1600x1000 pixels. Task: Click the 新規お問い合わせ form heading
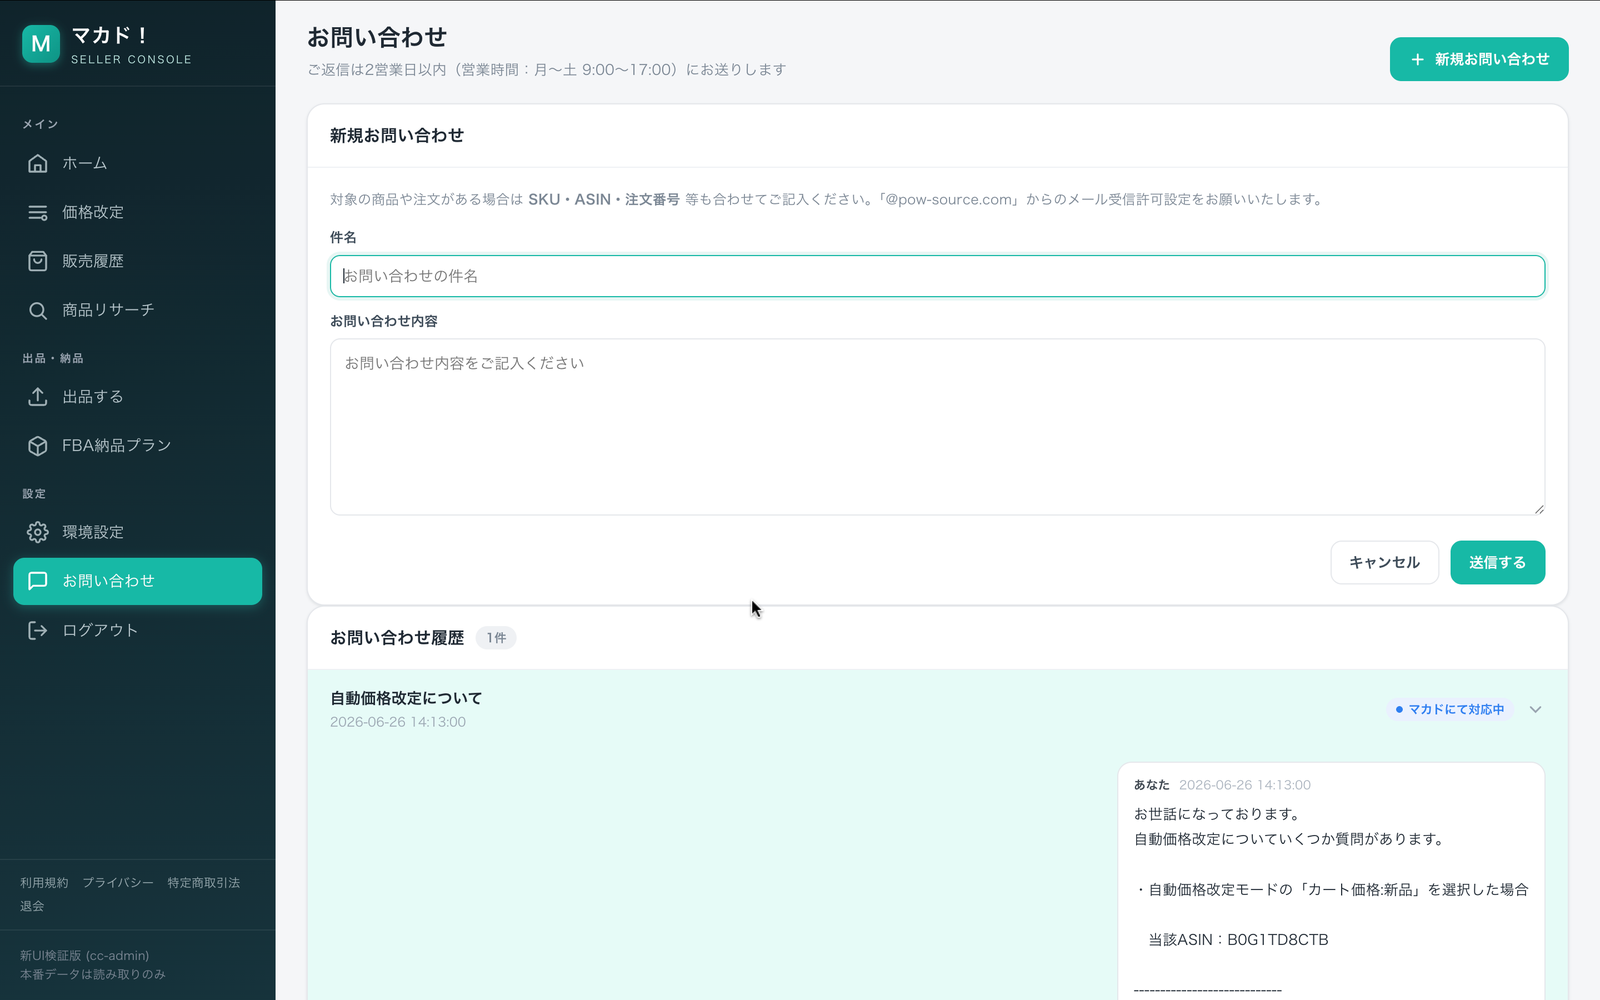pos(397,136)
